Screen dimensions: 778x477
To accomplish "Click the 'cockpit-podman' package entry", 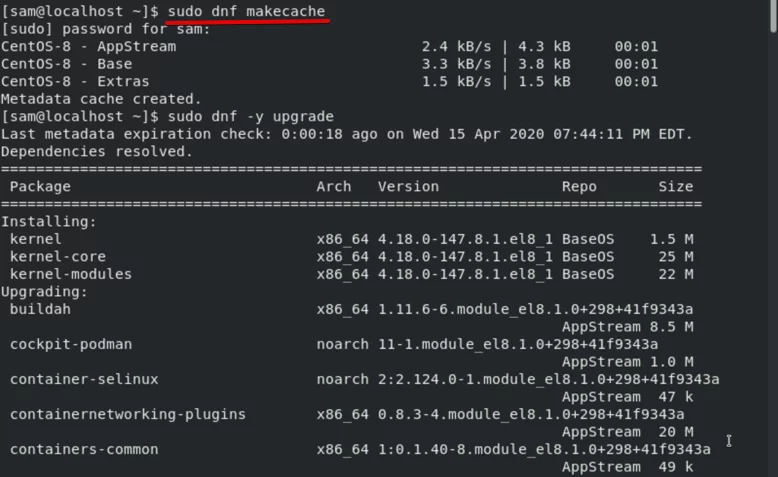I will pyautogui.click(x=71, y=344).
